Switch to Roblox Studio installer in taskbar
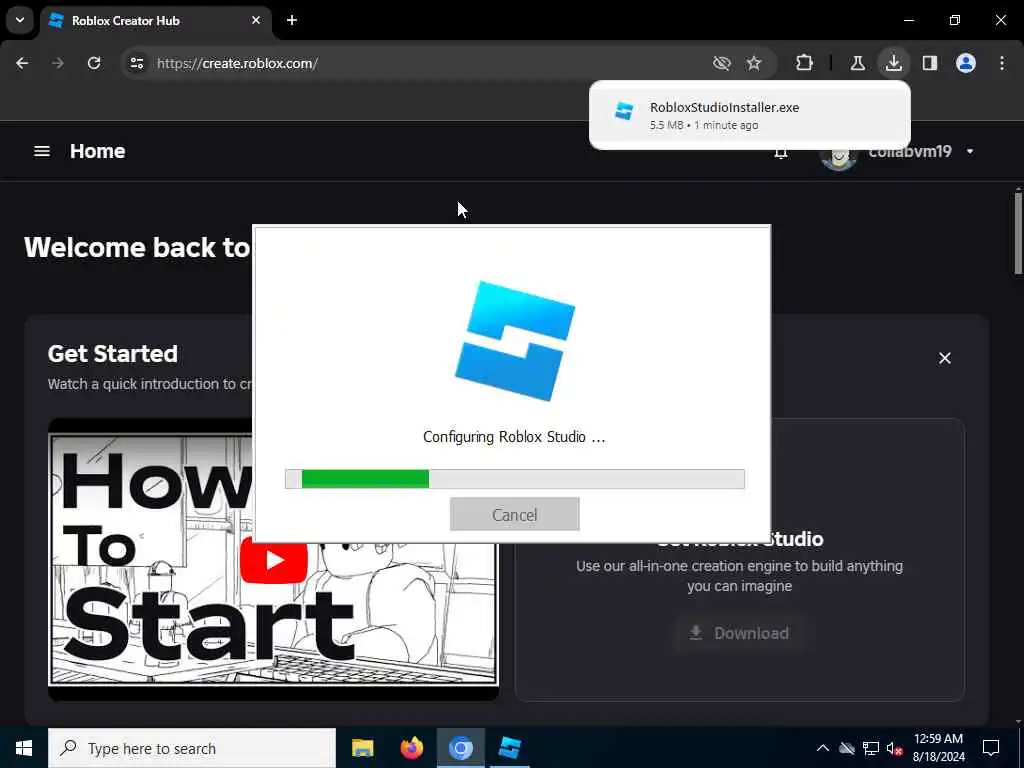 (509, 748)
